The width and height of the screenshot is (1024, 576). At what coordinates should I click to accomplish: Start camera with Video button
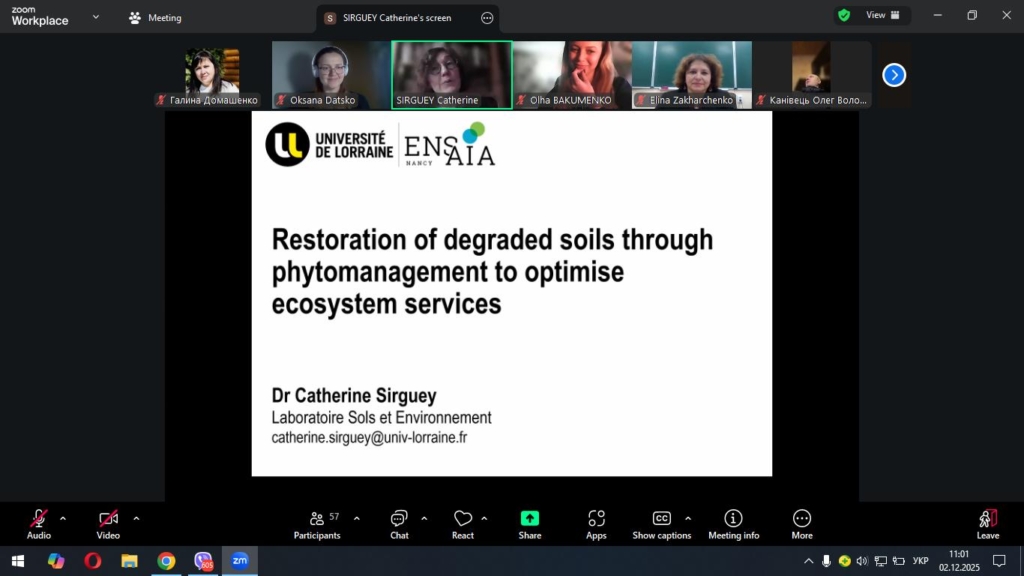pyautogui.click(x=108, y=523)
